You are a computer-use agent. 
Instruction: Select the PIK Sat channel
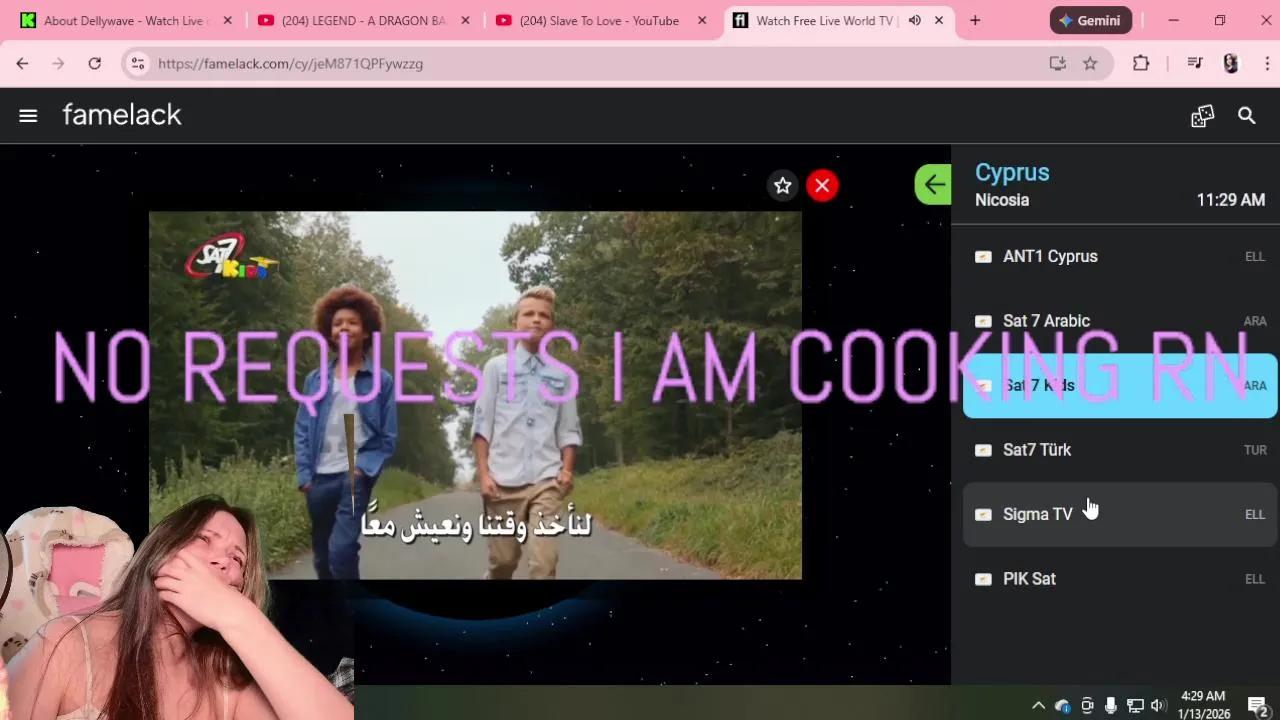tap(1120, 579)
